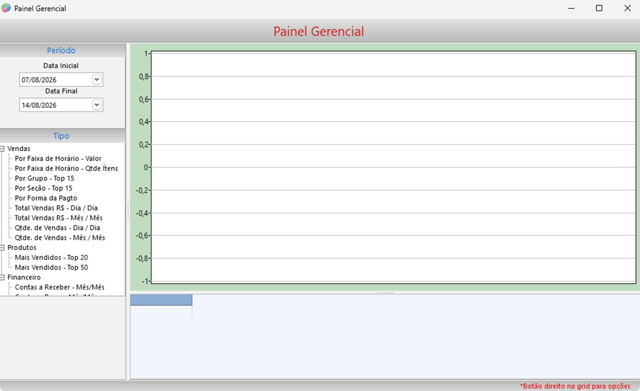Click the Painel Gerencial app icon in title bar
This screenshot has height=391, width=640.
point(6,8)
